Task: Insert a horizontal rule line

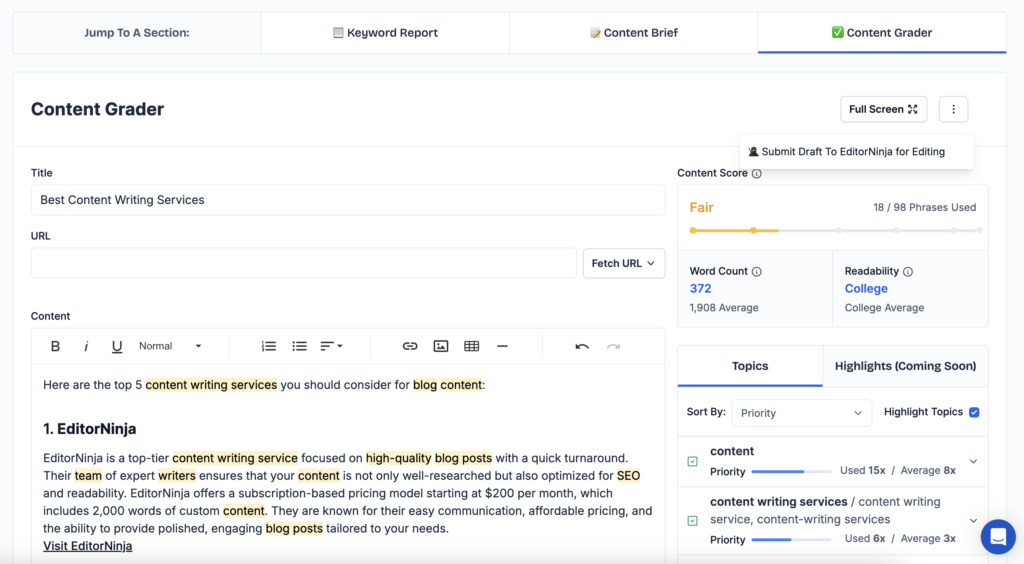Action: [x=502, y=346]
